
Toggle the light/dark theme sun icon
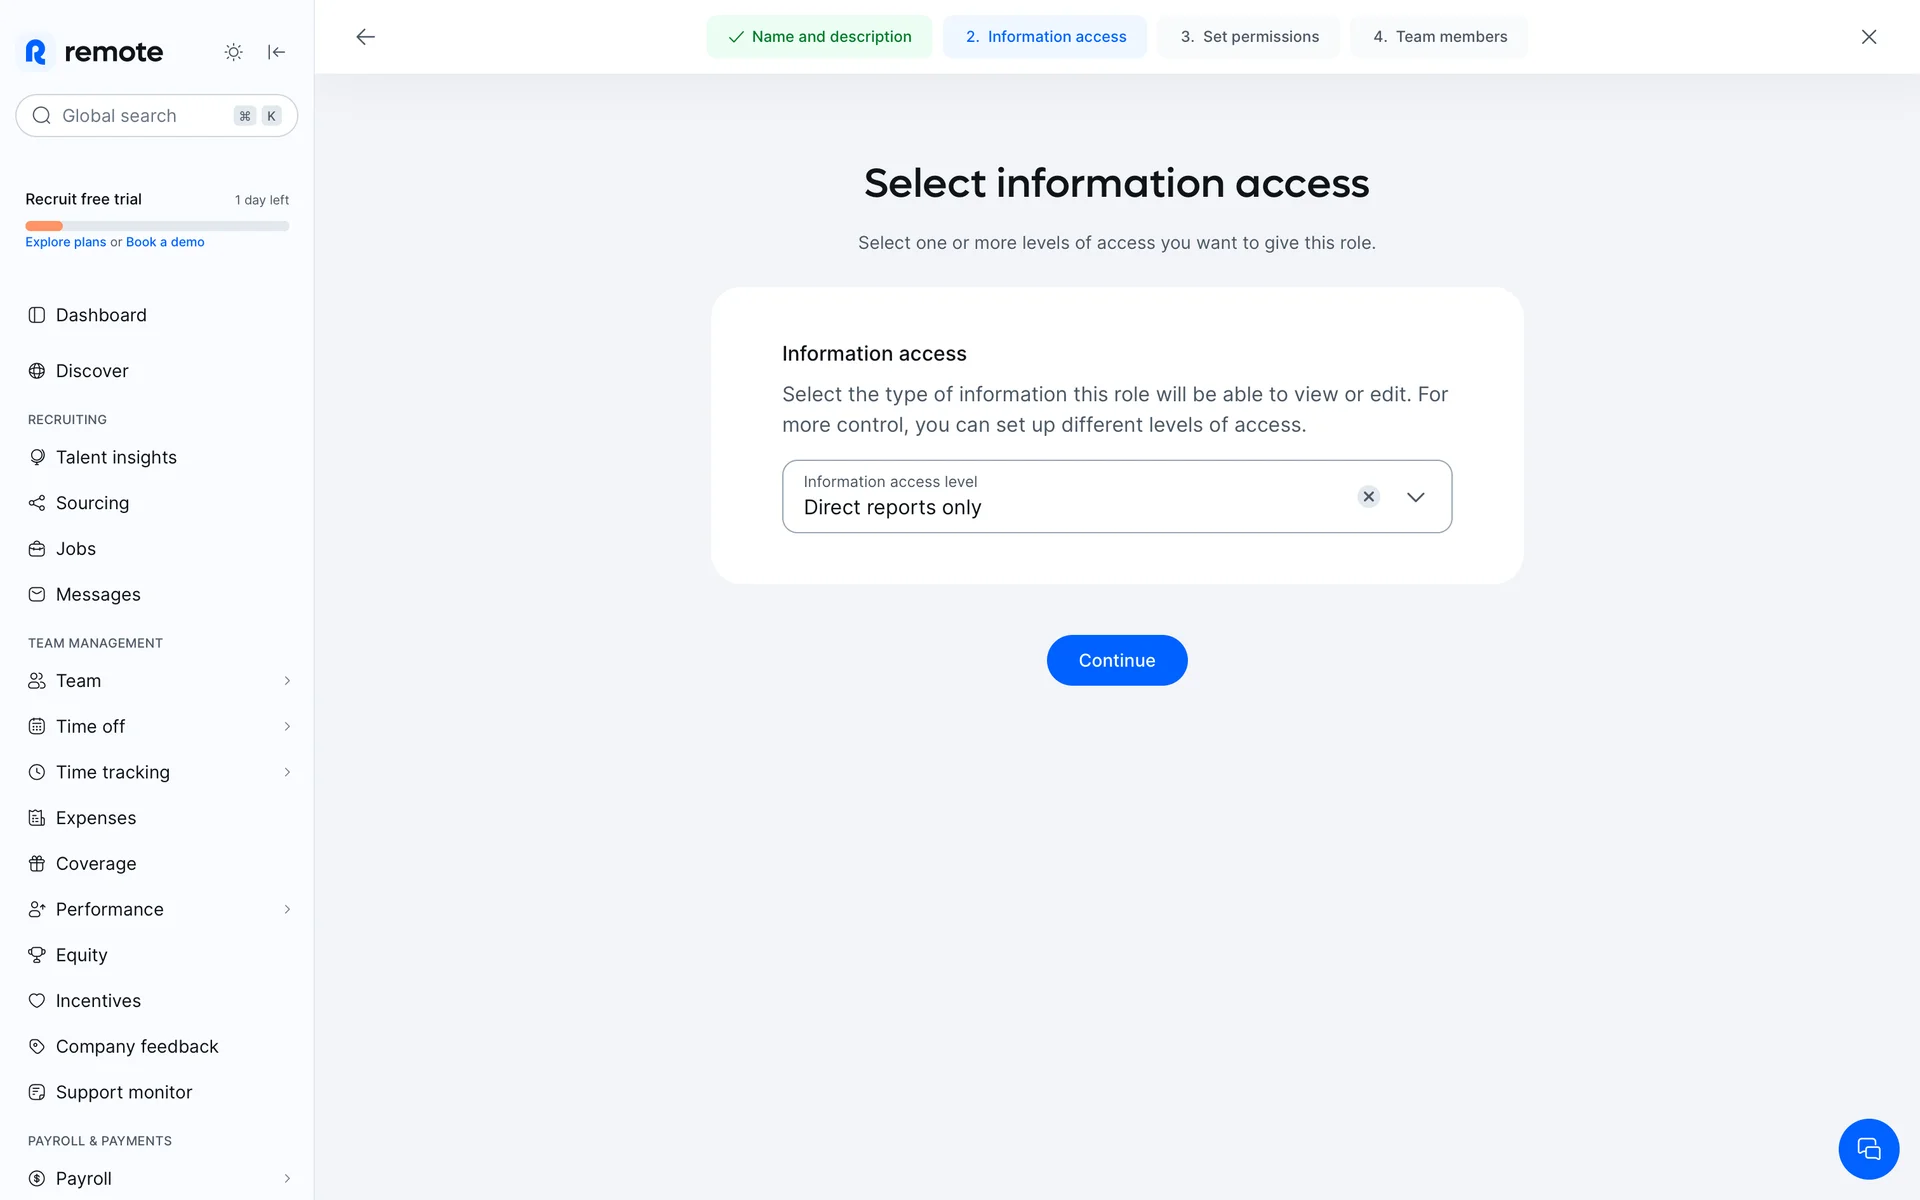coord(233,52)
